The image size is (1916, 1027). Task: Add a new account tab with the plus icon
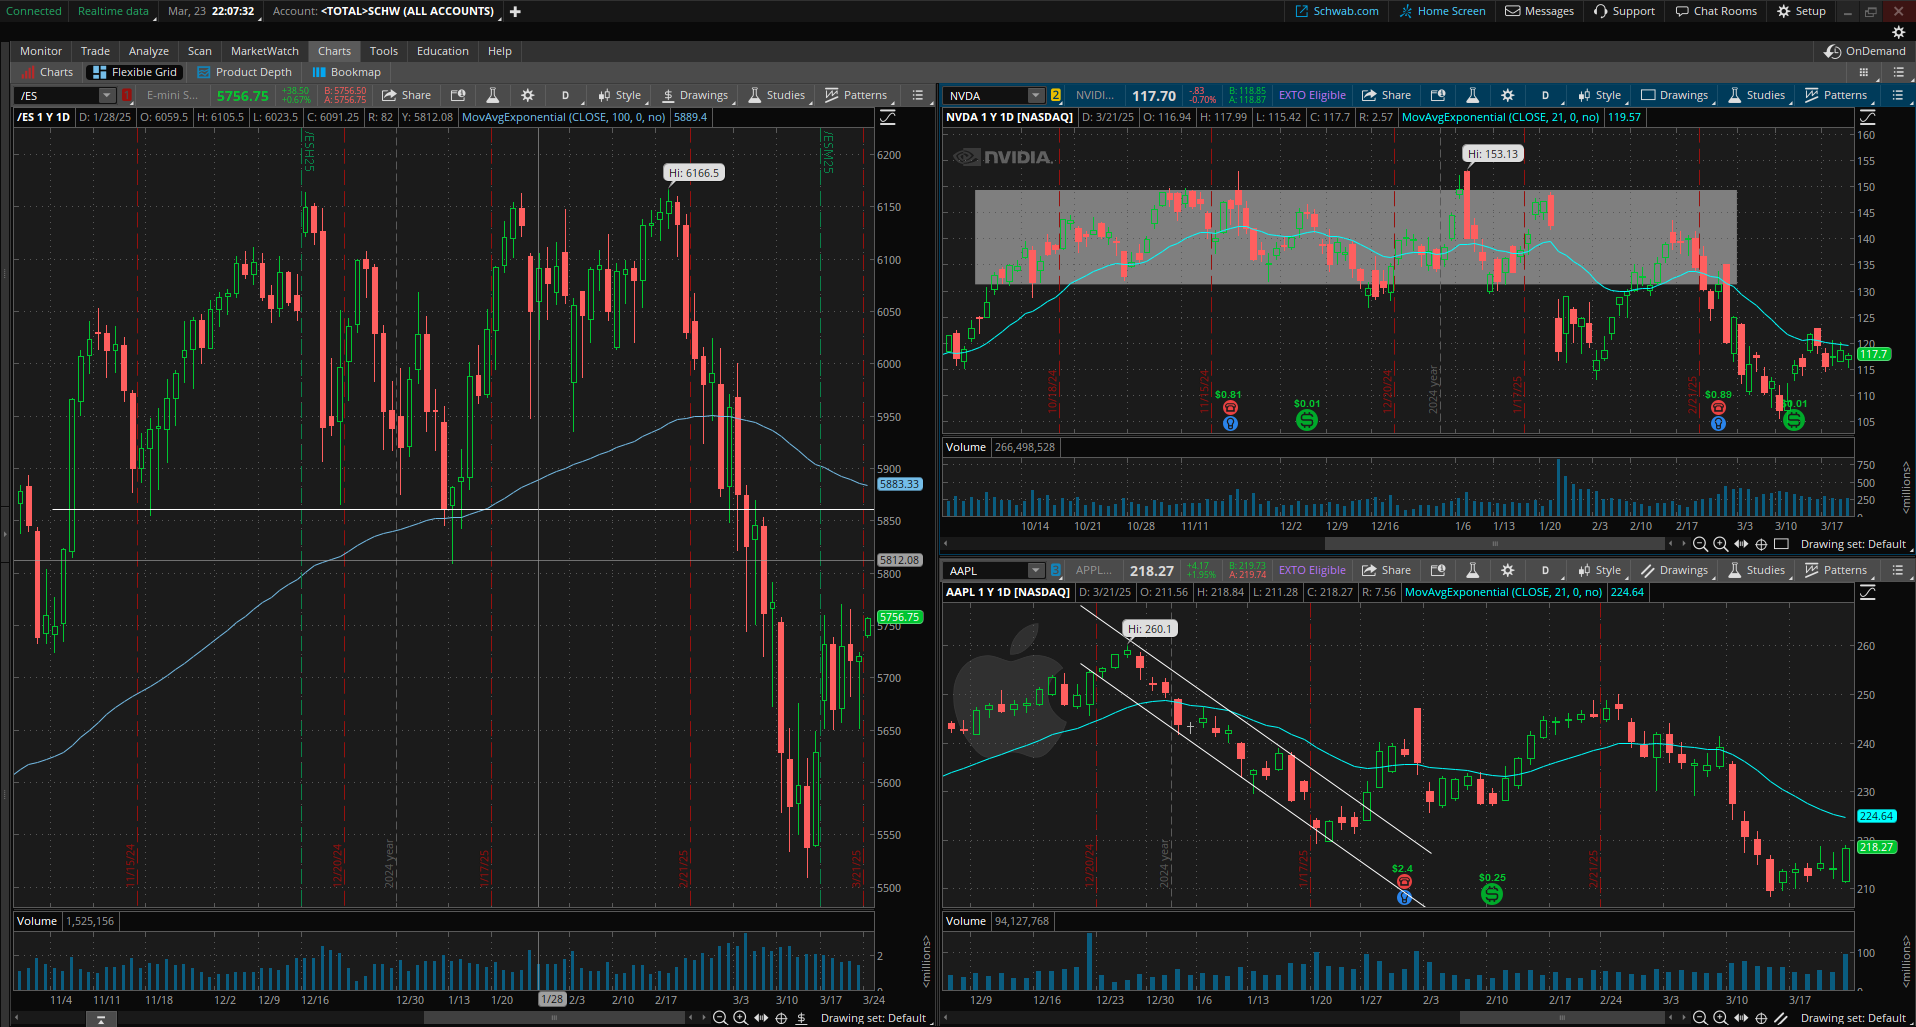pos(515,11)
